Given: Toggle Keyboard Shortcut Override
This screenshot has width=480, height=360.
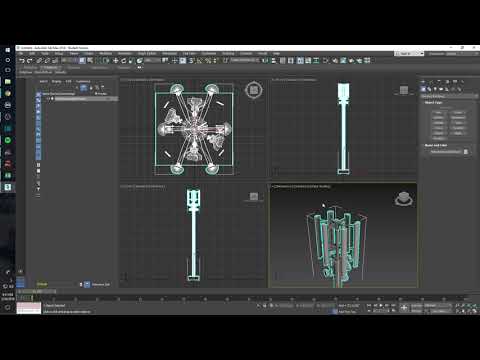Looking at the screenshot, I should [183, 61].
